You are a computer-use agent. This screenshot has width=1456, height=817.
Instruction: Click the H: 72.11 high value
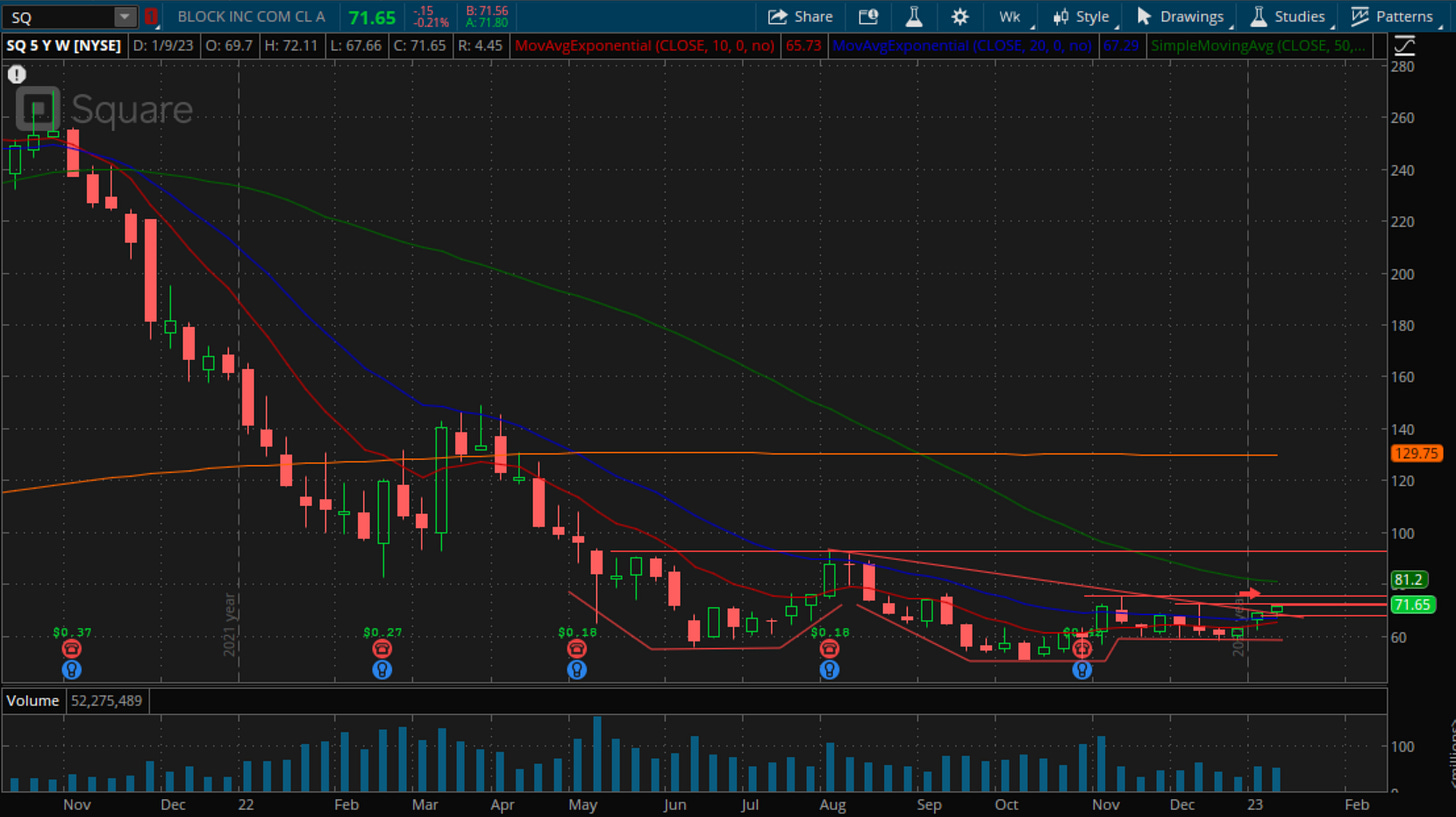tap(289, 45)
